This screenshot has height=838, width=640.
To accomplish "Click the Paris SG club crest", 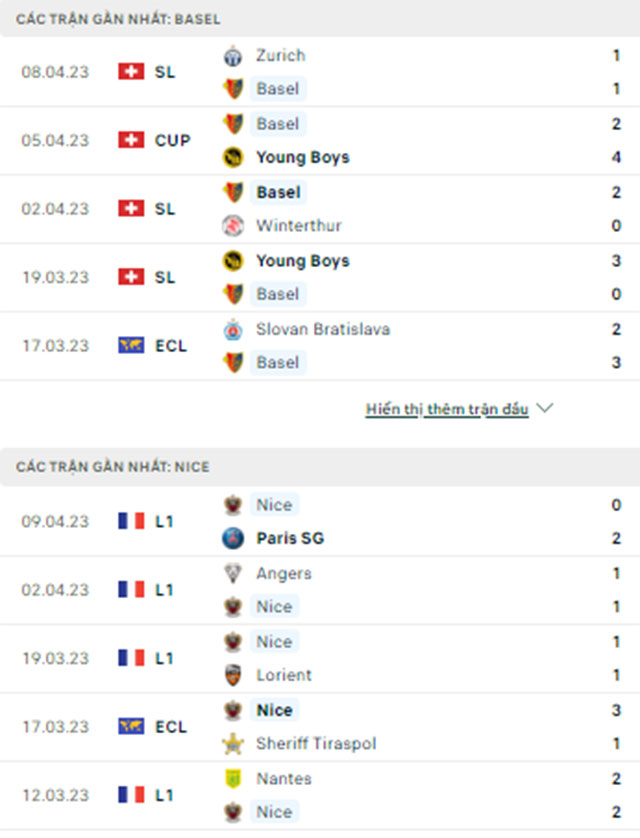I will (x=233, y=539).
